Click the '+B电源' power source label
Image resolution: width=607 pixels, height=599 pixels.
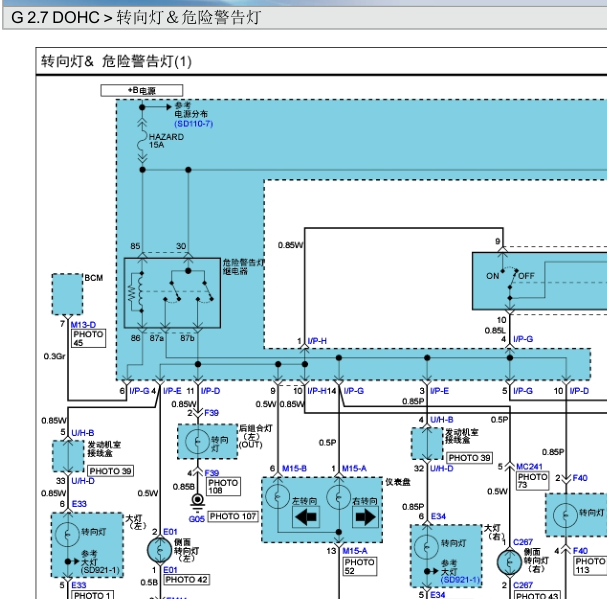pos(142,91)
